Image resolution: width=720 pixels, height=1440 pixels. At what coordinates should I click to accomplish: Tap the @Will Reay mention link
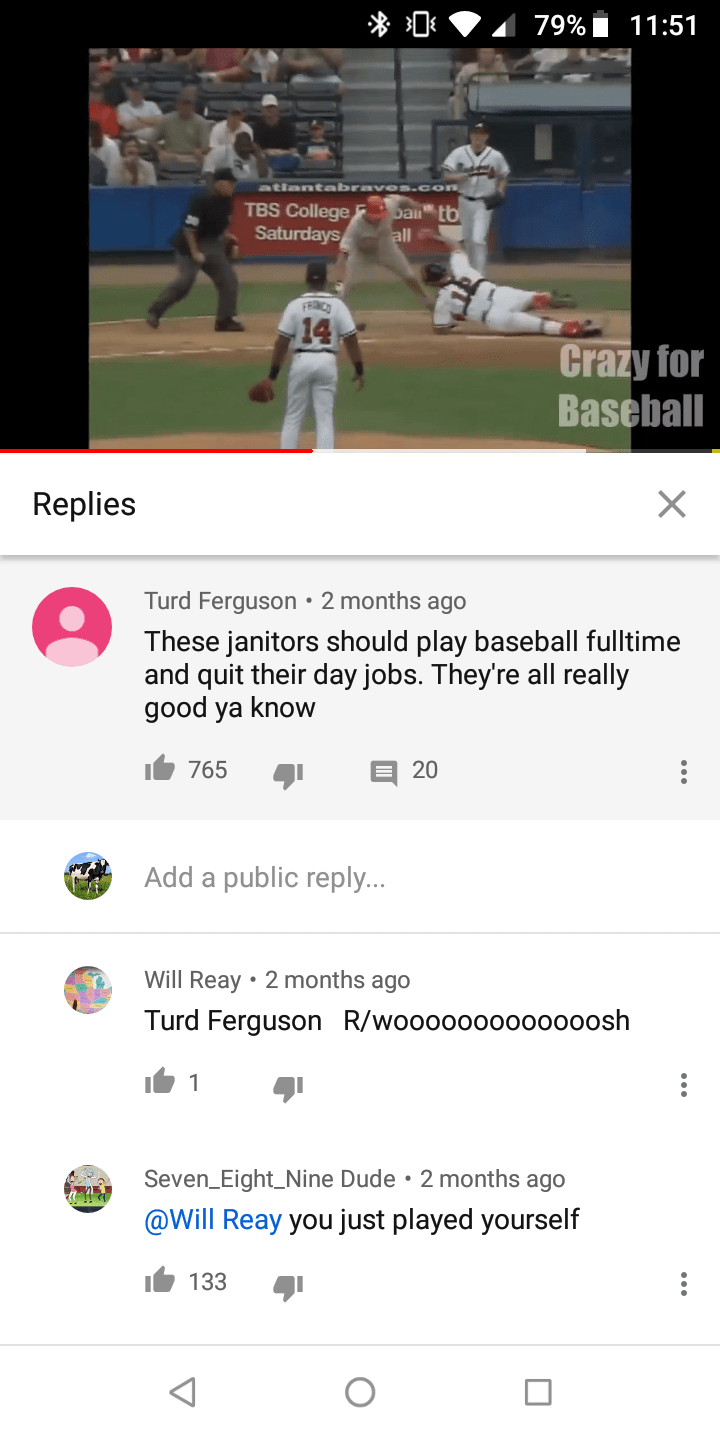tap(213, 1220)
